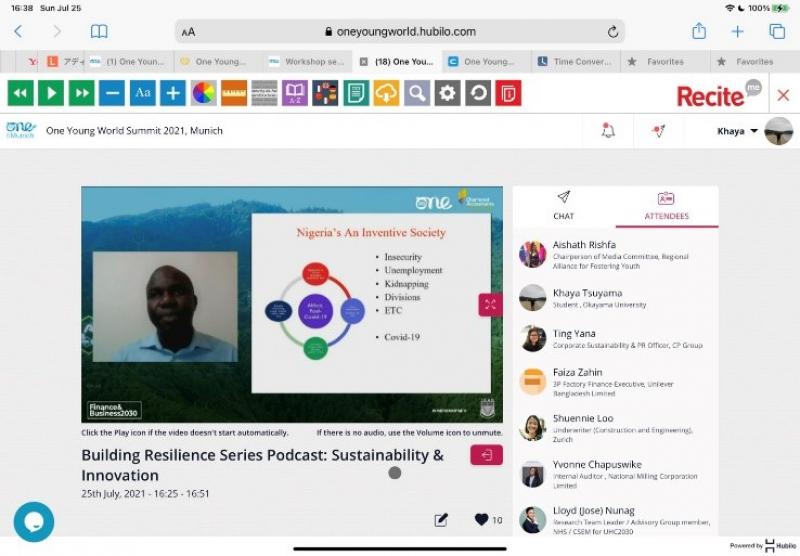Click the pink exit session button
The image size is (800, 556).
(x=486, y=454)
